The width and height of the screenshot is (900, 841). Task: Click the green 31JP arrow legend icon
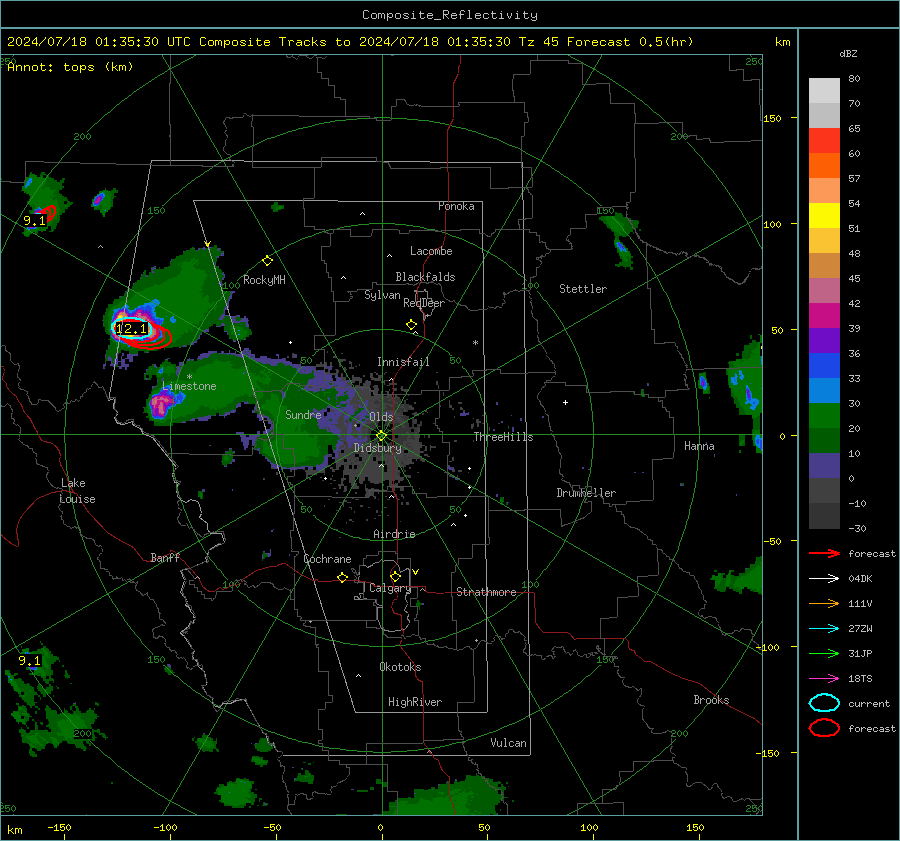[824, 653]
